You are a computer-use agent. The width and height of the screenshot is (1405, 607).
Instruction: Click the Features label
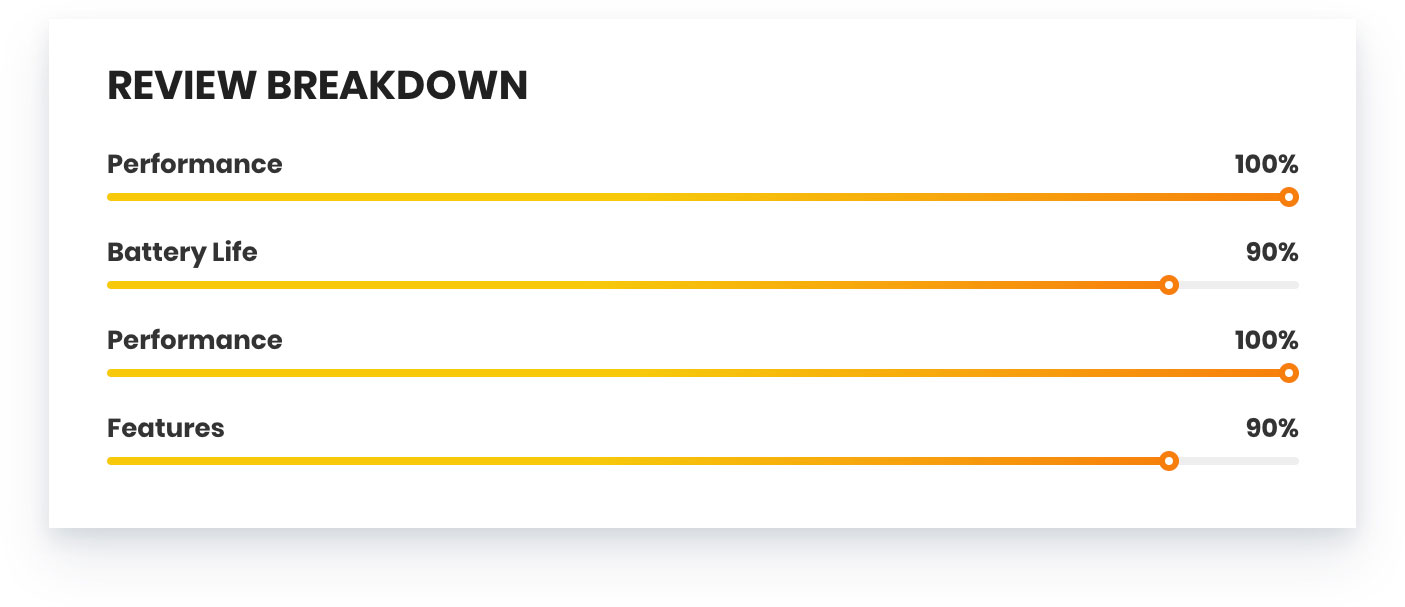[165, 428]
